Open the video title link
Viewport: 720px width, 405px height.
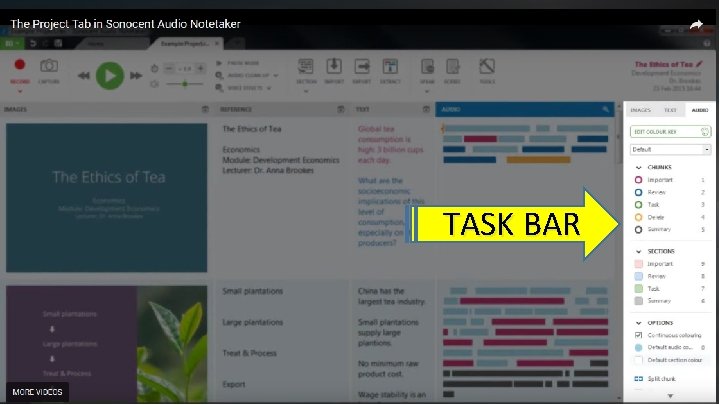coord(125,24)
